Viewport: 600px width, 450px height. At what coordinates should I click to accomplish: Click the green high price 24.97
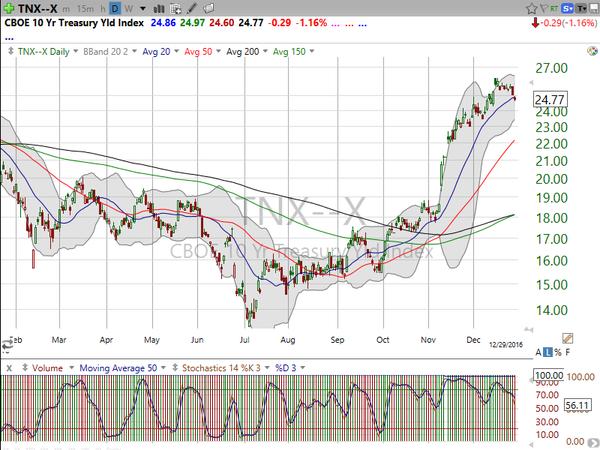click(192, 23)
